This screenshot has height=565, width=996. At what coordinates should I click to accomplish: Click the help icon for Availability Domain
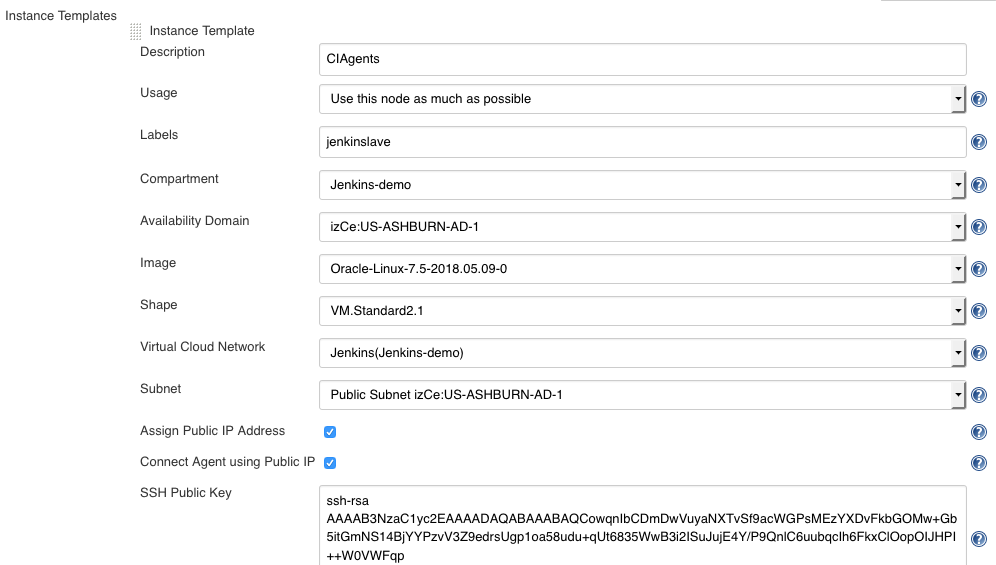click(x=979, y=227)
